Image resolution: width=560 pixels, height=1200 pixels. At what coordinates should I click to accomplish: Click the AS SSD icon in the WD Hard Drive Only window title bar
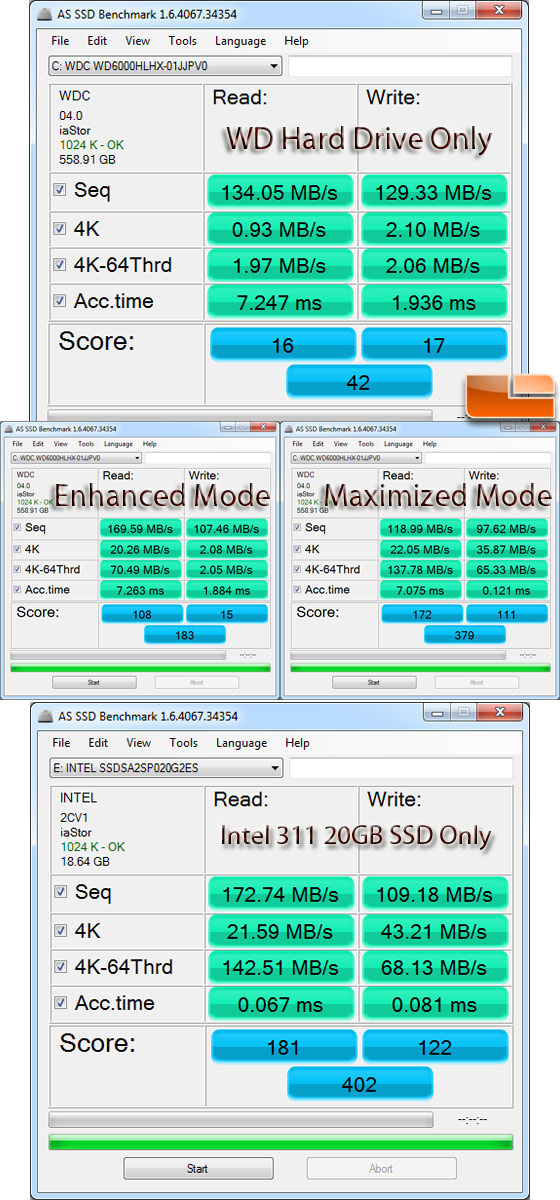[x=47, y=14]
